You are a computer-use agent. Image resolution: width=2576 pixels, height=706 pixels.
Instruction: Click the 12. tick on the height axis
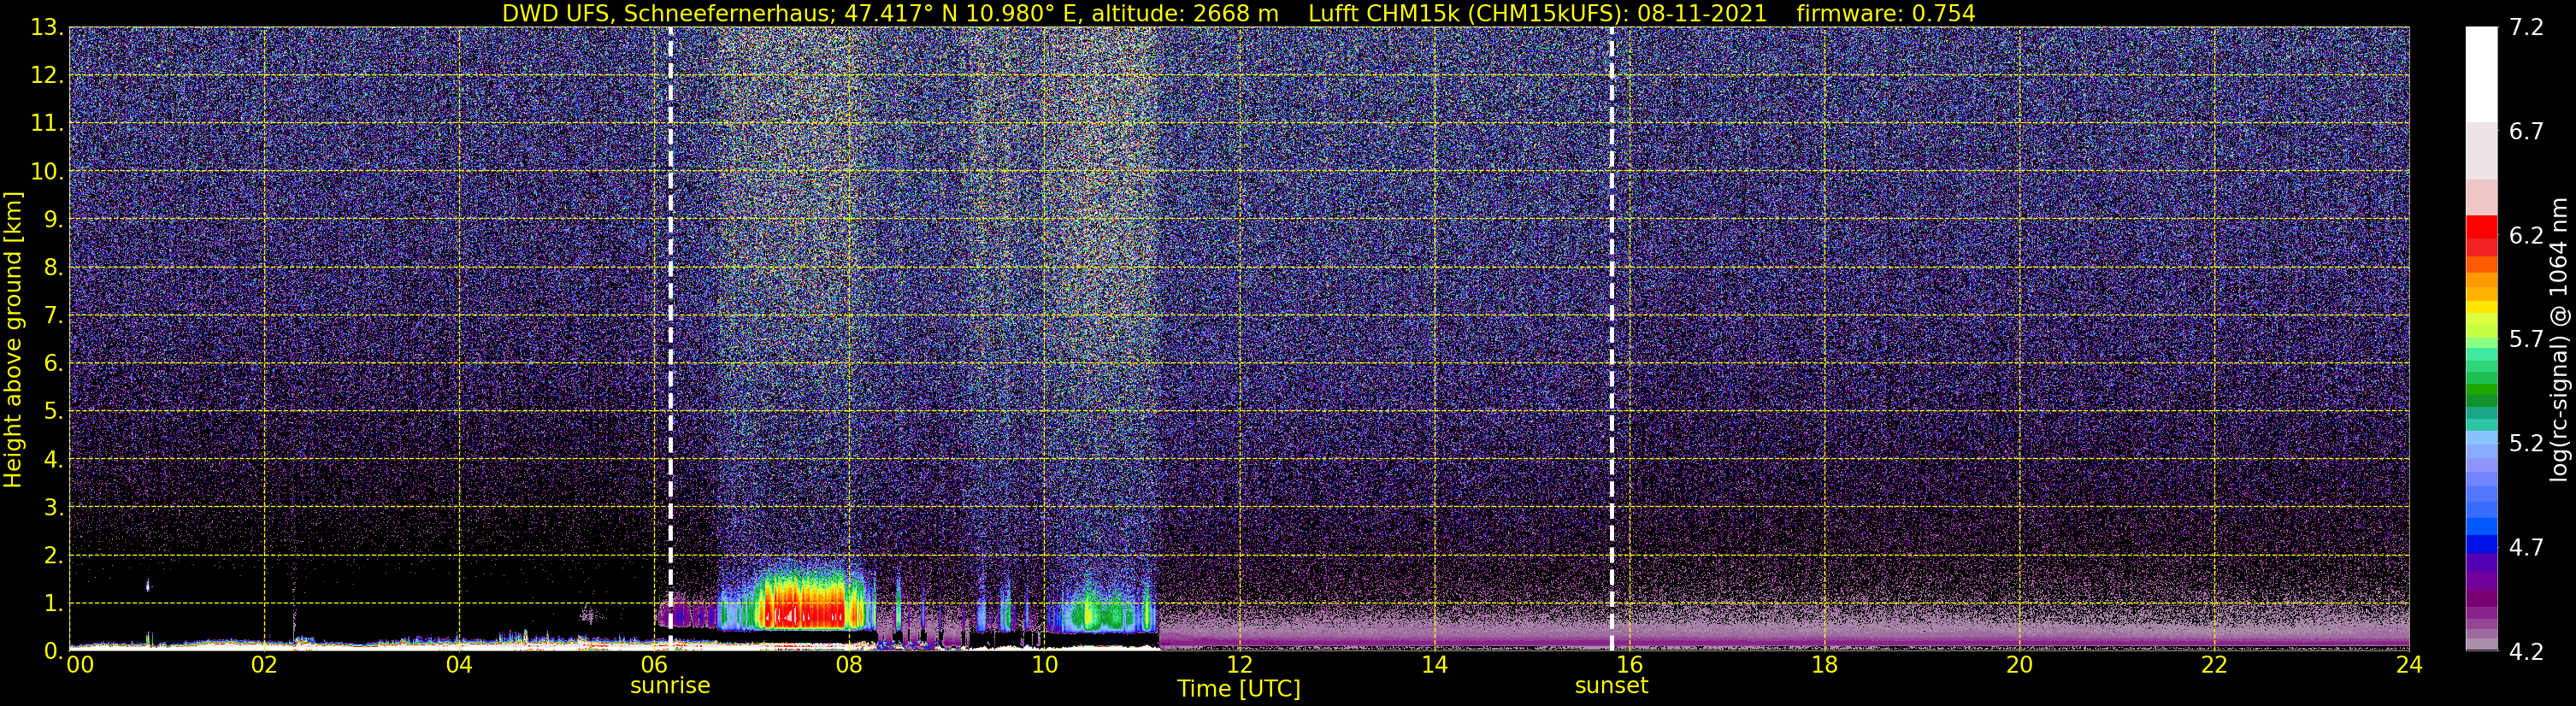pyautogui.click(x=48, y=75)
